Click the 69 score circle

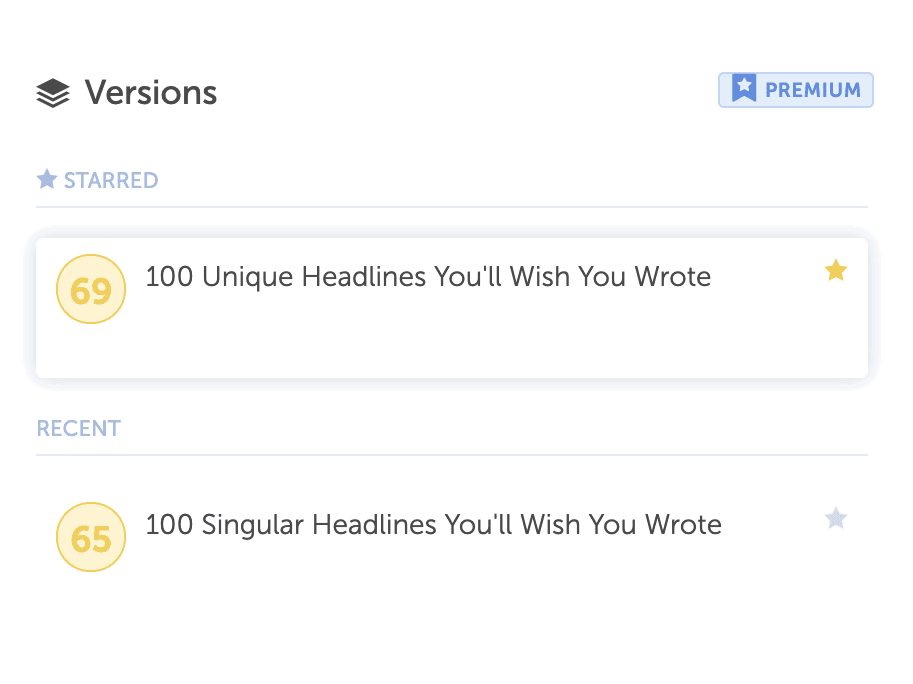click(91, 289)
